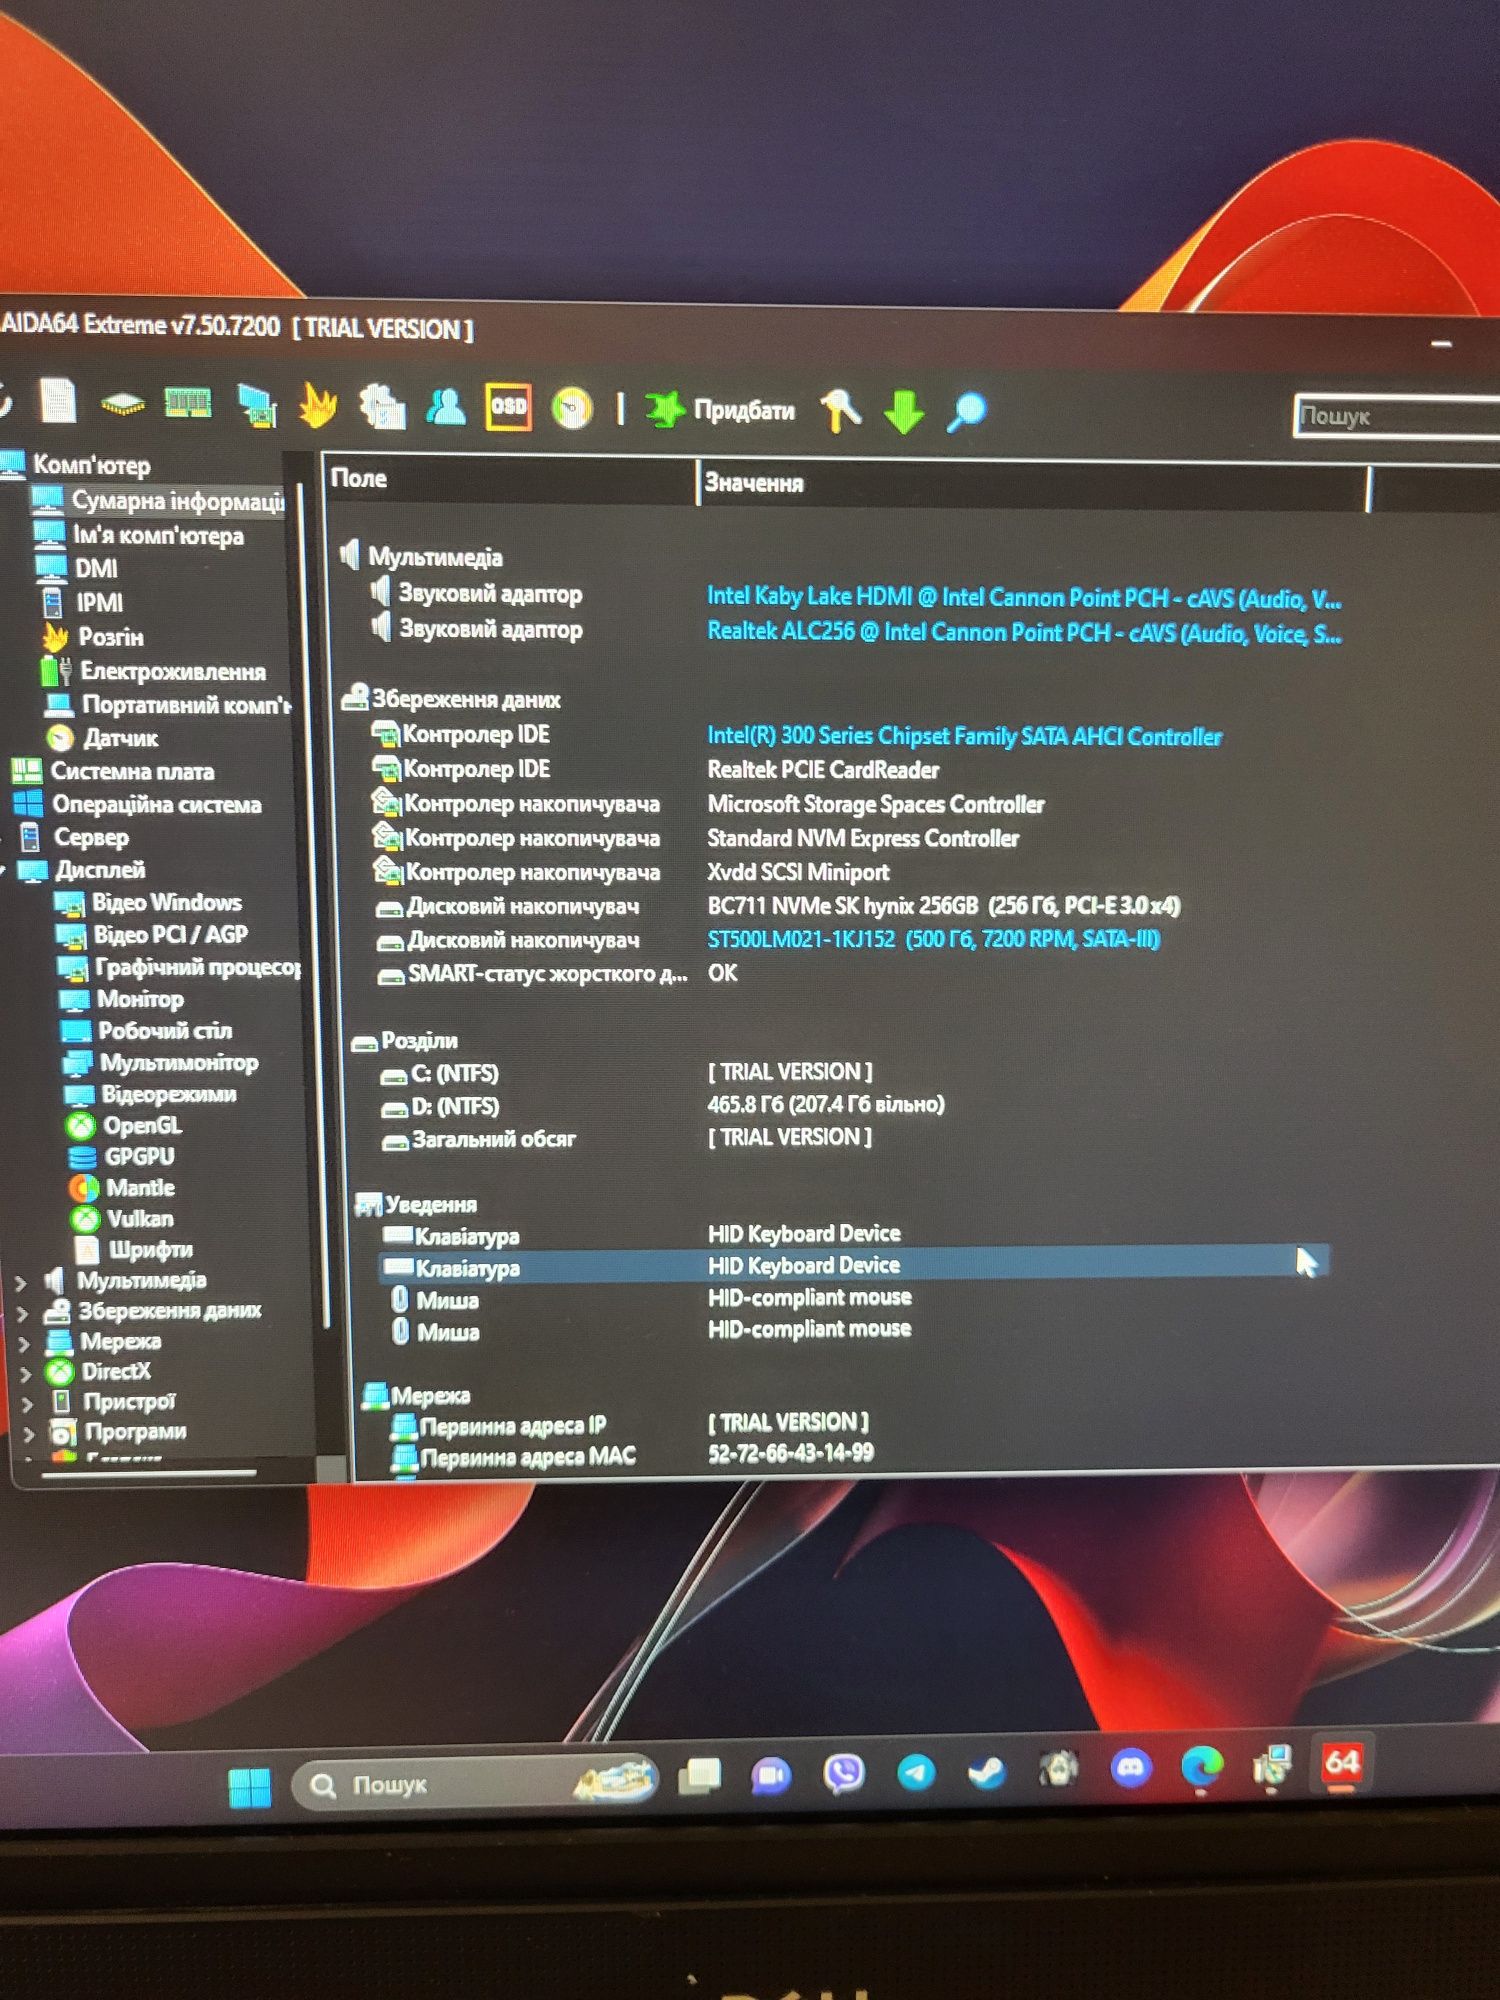Screen dimensions: 1500x2000
Task: Click the green RAM module toolbar icon
Action: coord(187,404)
